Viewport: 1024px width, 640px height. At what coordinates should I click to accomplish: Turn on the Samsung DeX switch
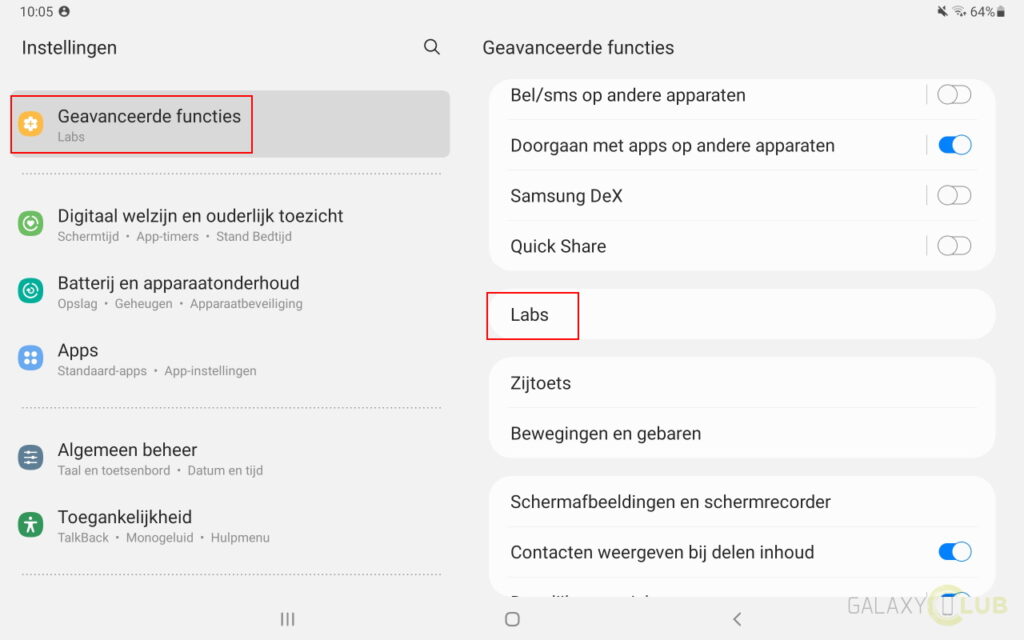point(954,195)
